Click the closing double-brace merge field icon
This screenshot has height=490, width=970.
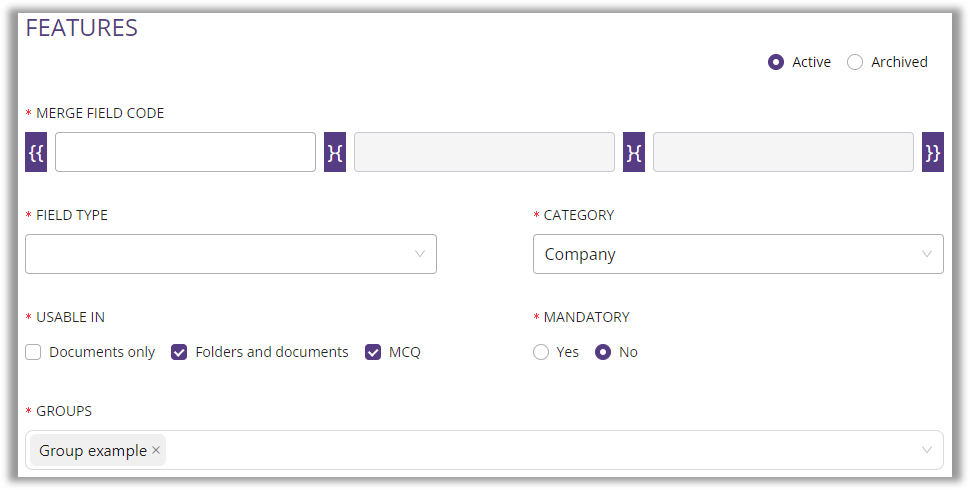tap(933, 152)
